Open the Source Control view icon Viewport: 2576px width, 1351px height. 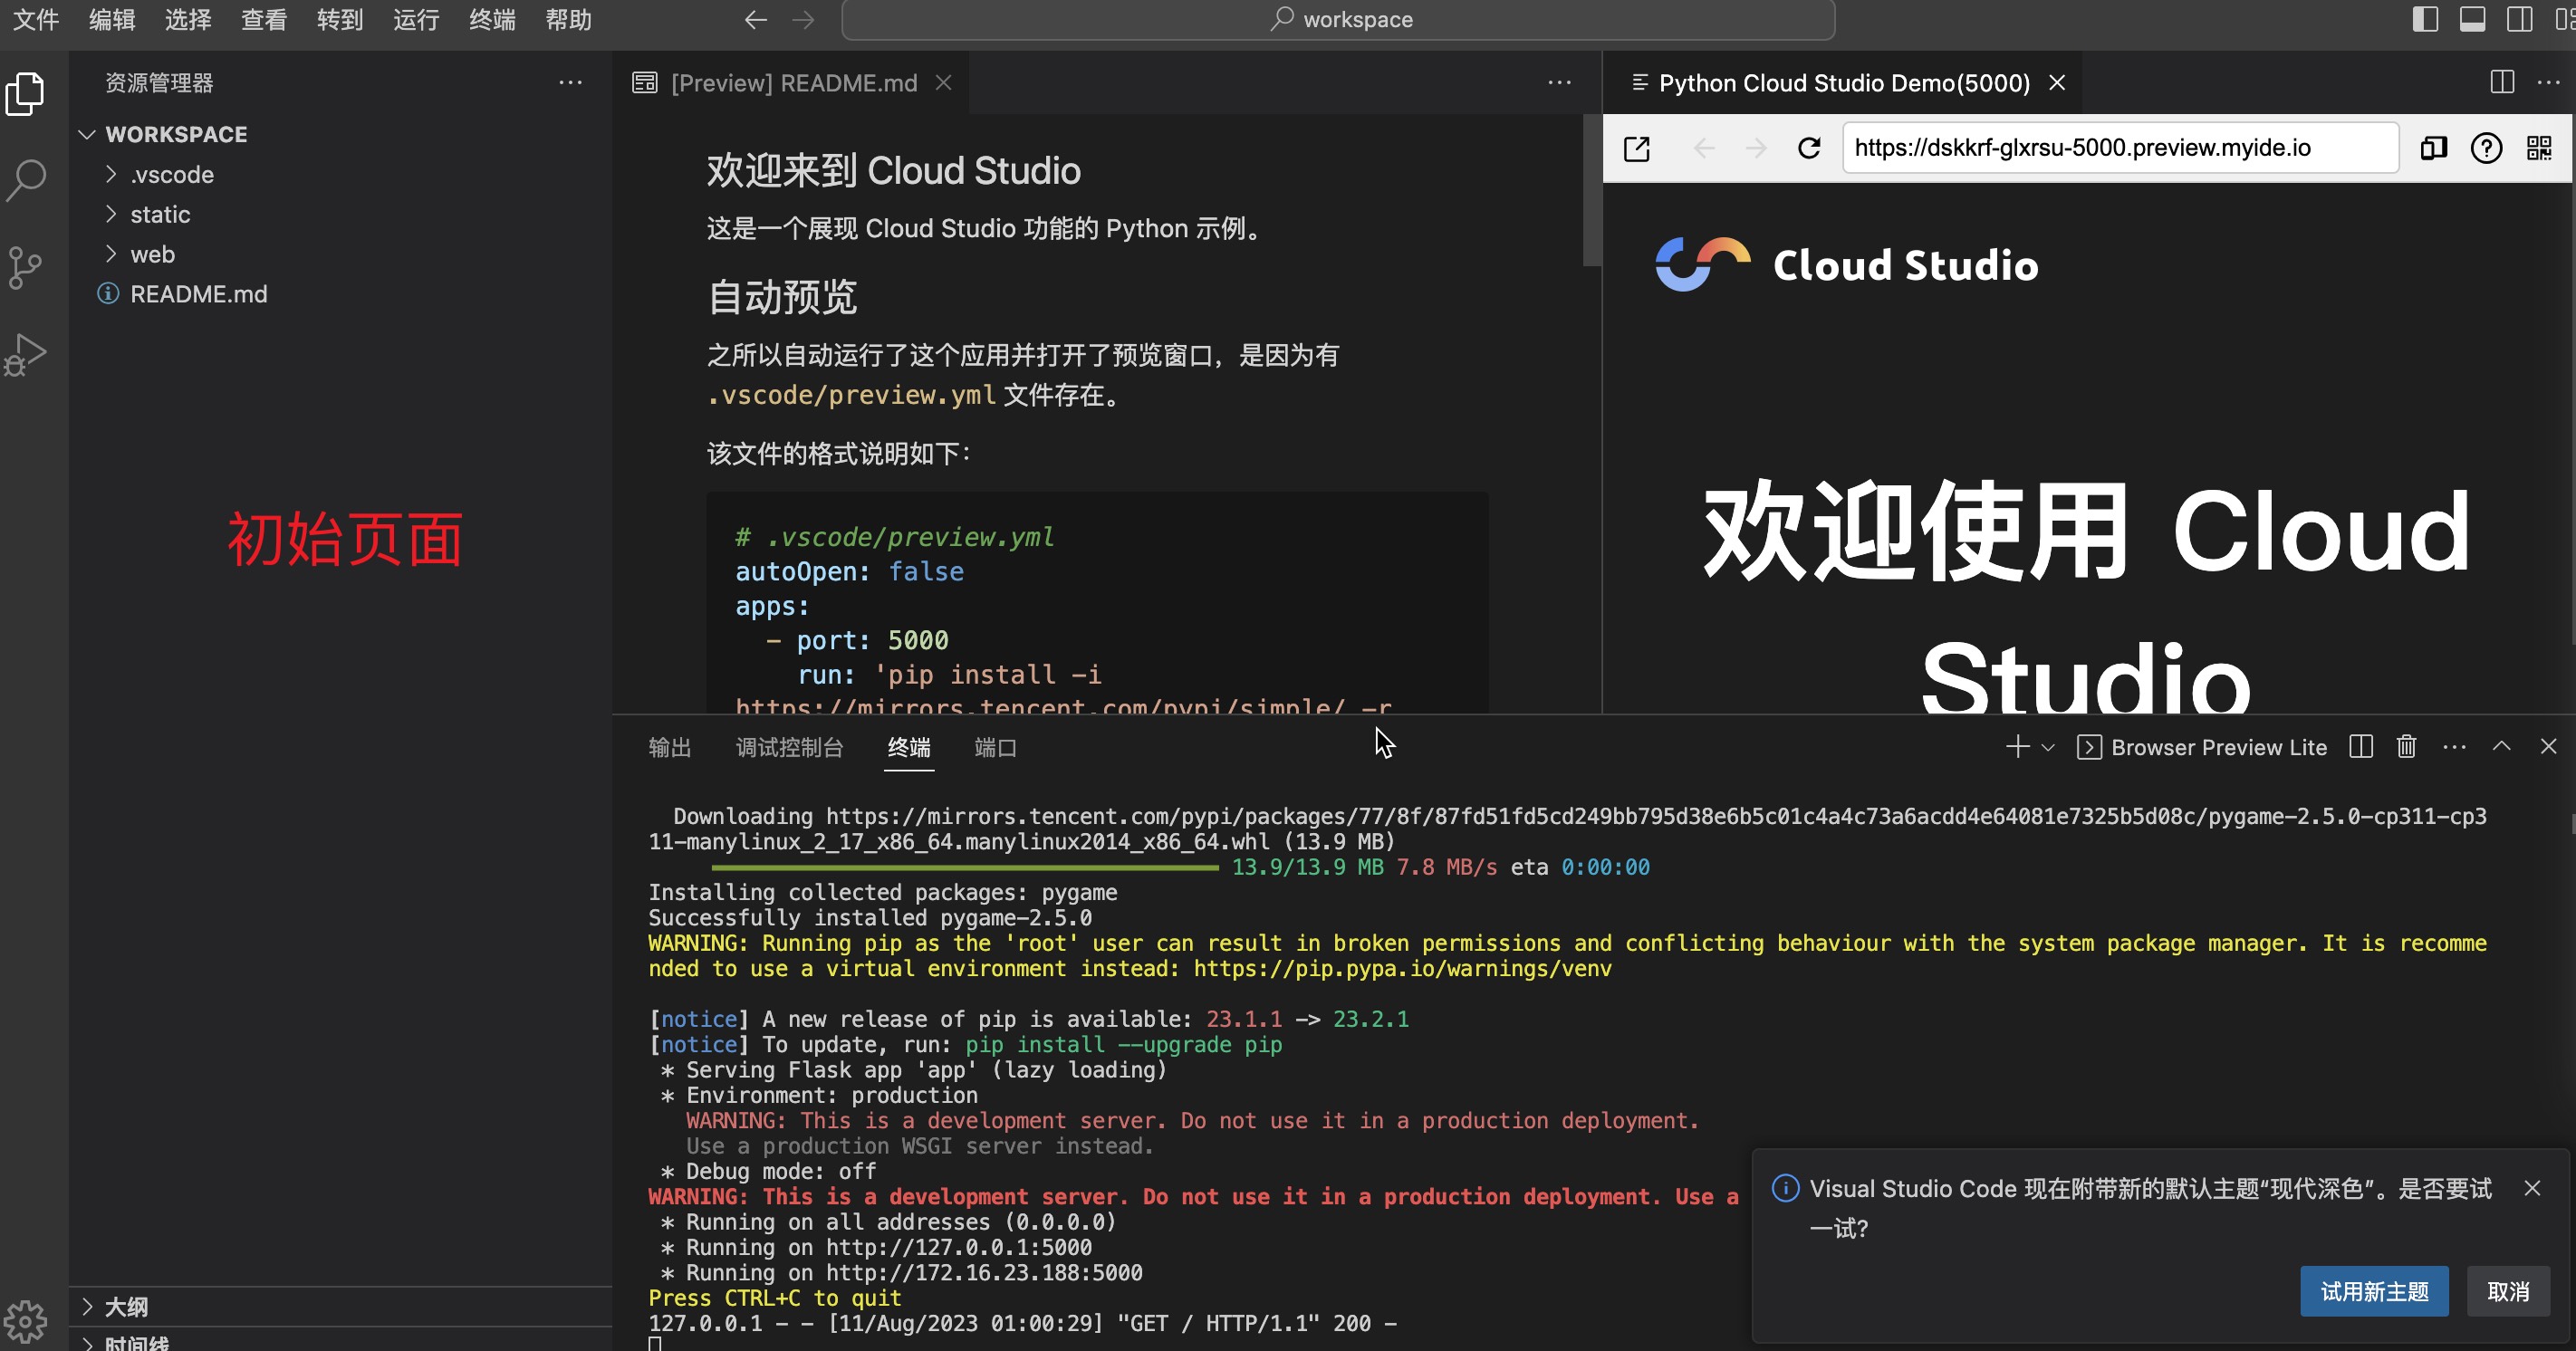25,267
